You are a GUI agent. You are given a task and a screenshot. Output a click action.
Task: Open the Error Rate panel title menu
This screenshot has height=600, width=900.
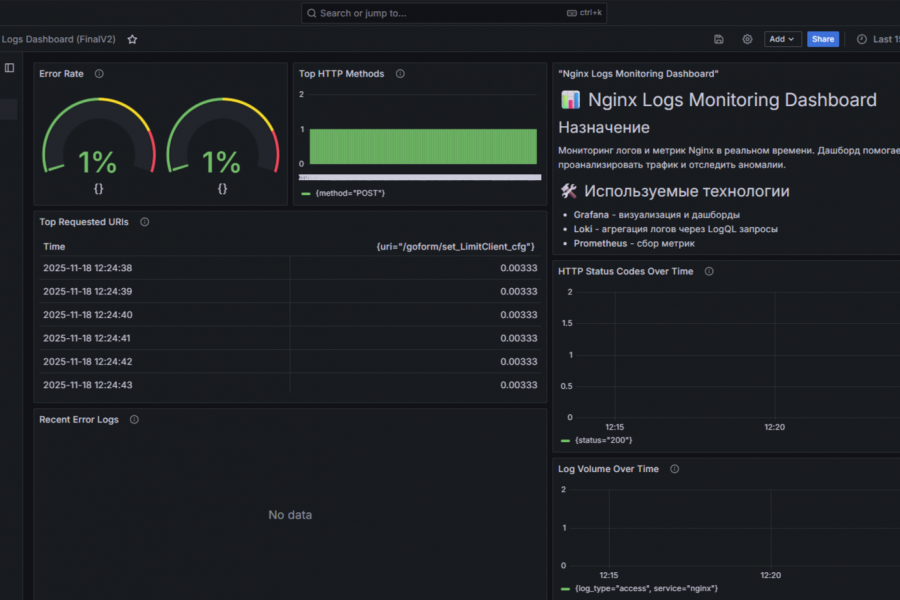point(61,73)
